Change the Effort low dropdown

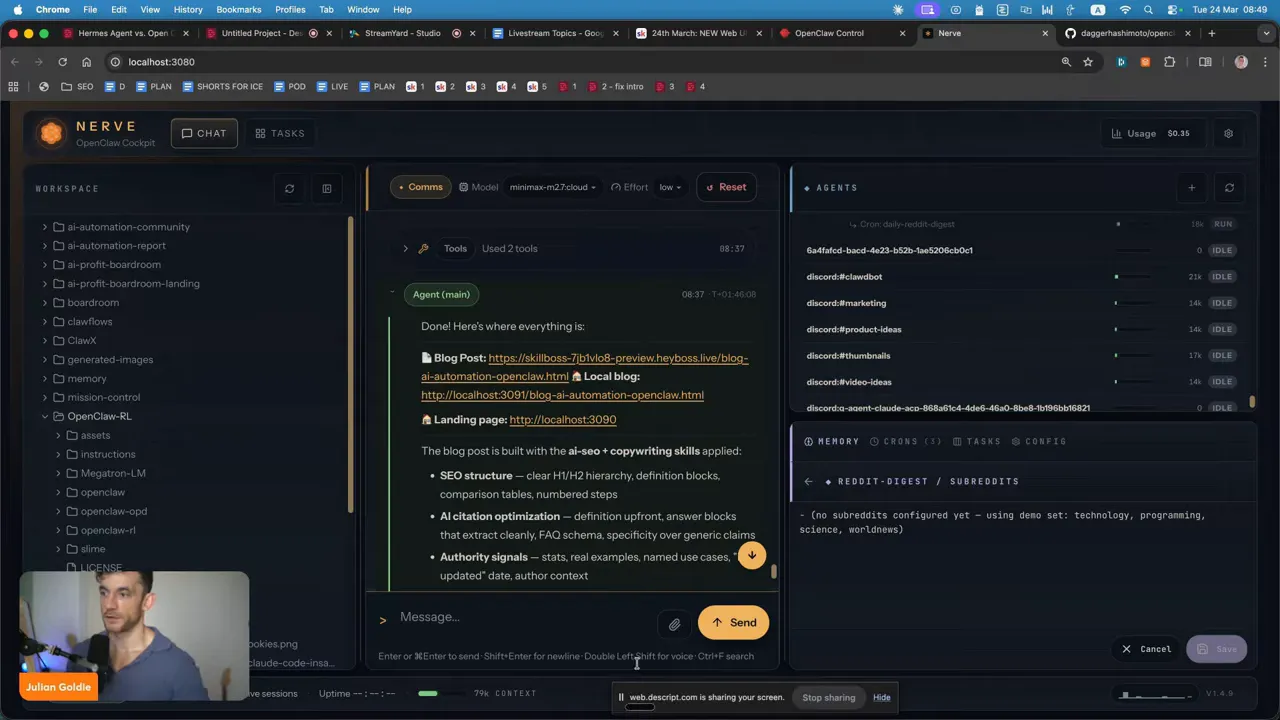(669, 187)
